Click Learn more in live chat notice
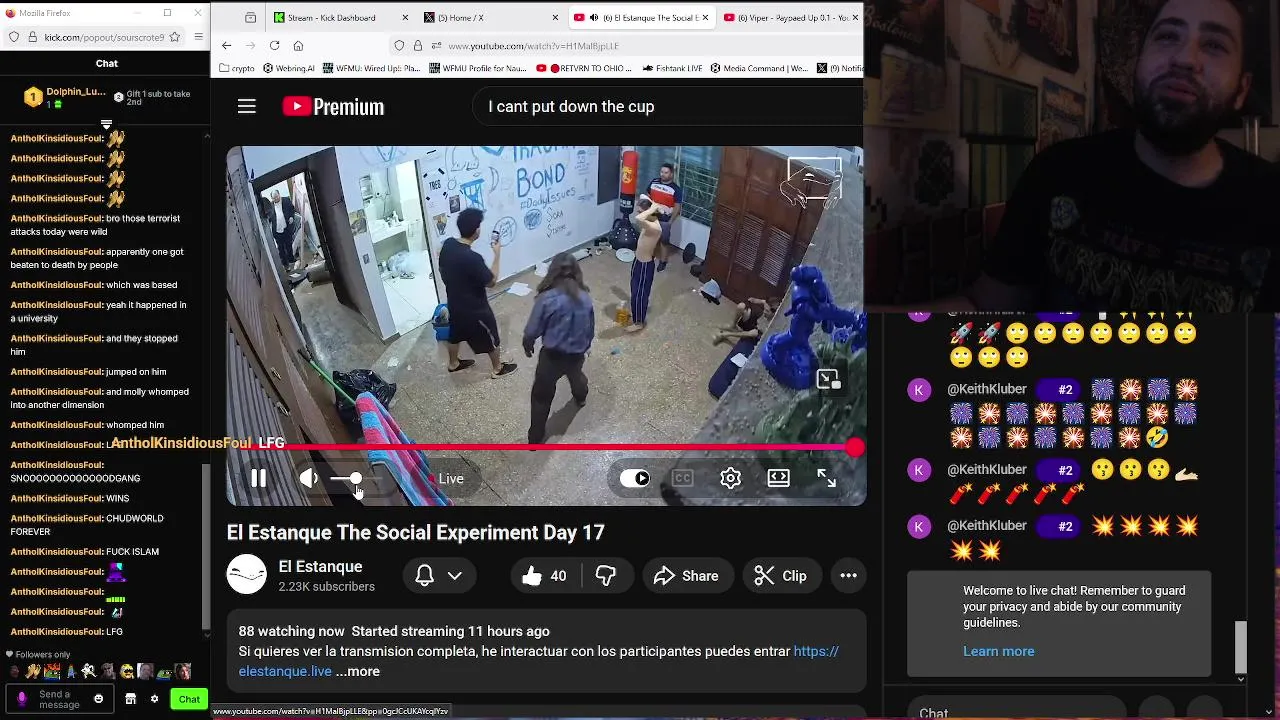Viewport: 1280px width, 720px height. pyautogui.click(x=998, y=651)
